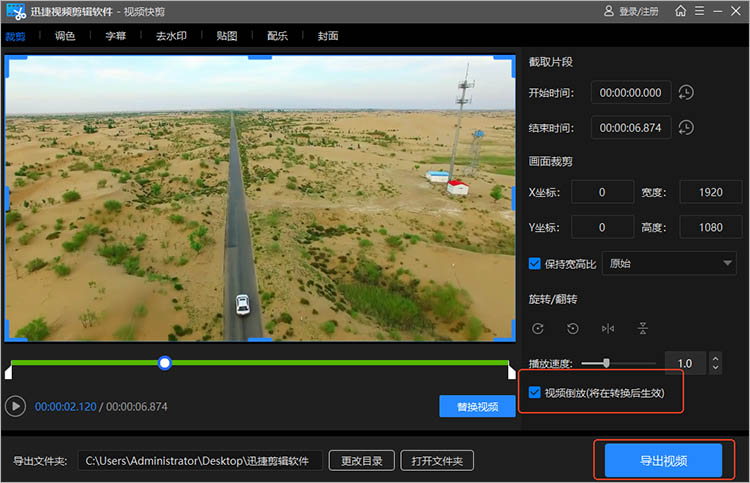Click 替换视频 button
This screenshot has height=483, width=750.
pyautogui.click(x=477, y=406)
